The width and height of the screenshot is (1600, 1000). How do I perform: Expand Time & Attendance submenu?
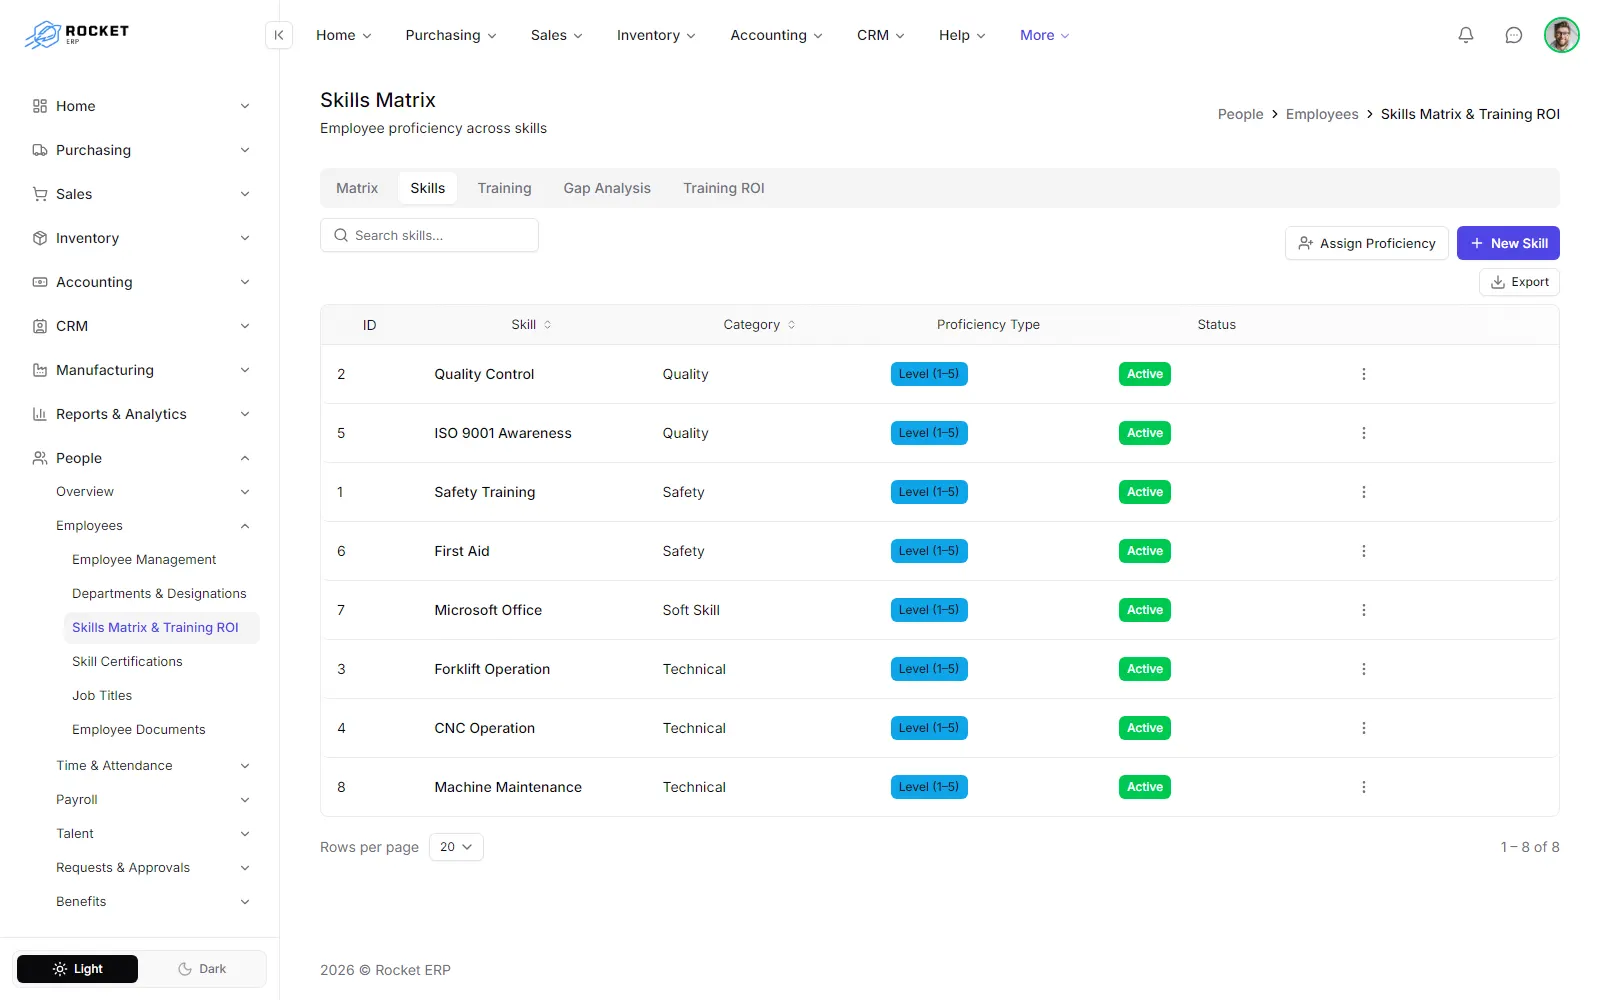click(x=152, y=766)
